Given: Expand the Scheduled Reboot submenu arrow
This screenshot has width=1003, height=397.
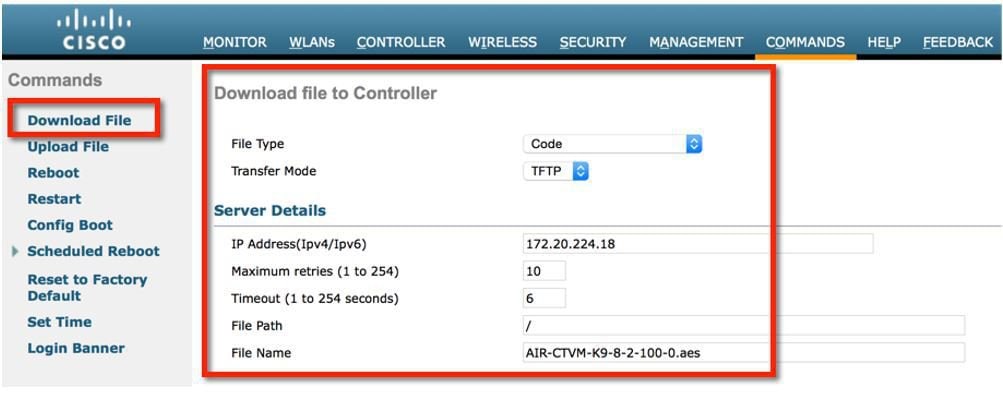Looking at the screenshot, I should click(15, 251).
